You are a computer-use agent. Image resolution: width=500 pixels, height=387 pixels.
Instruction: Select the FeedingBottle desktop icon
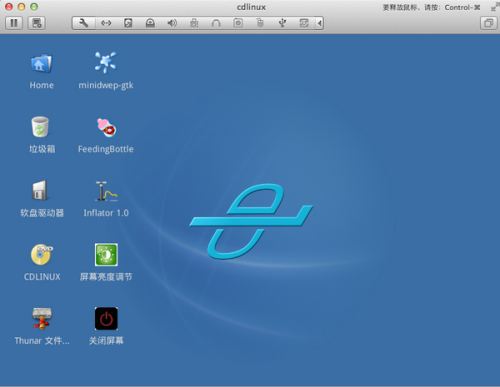[x=106, y=127]
